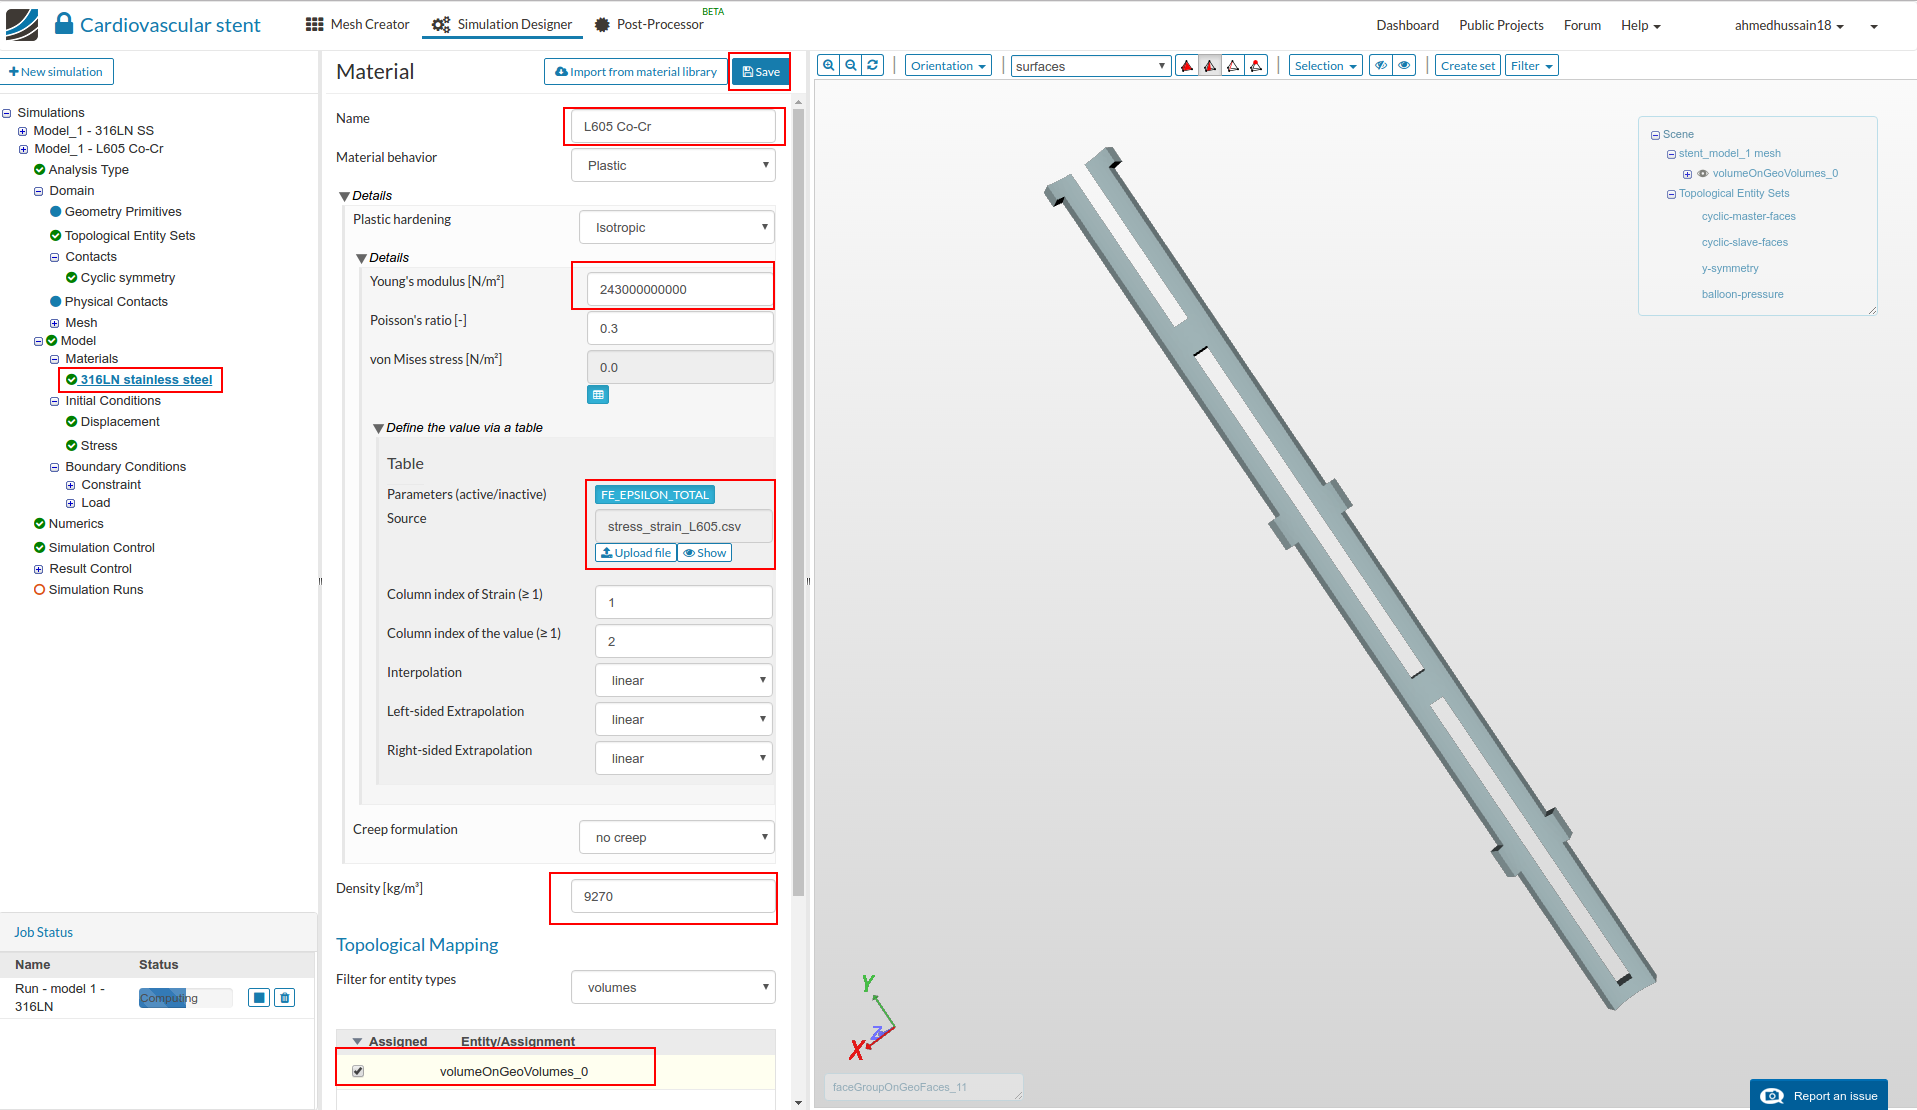Image resolution: width=1917 pixels, height=1110 pixels.
Task: Open Plastic hardening dropdown
Action: click(677, 227)
